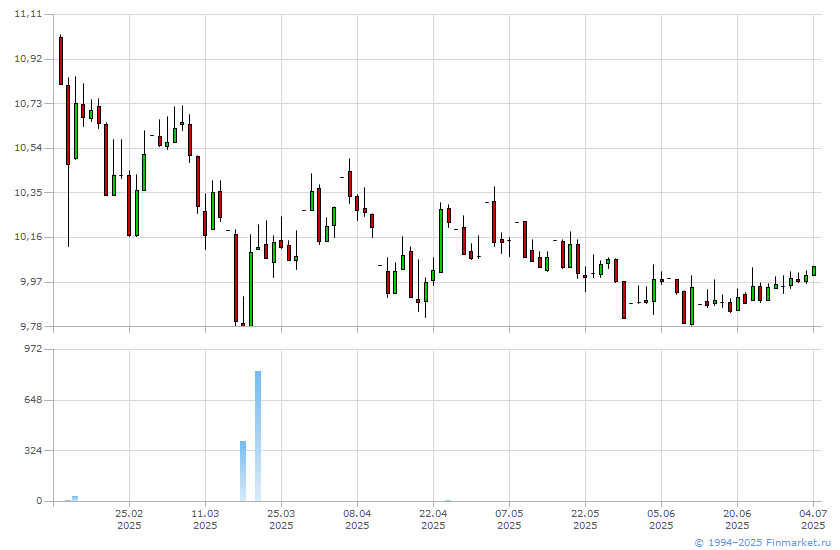Click the date label 07.05 2025
The width and height of the screenshot is (840, 550).
[x=509, y=519]
